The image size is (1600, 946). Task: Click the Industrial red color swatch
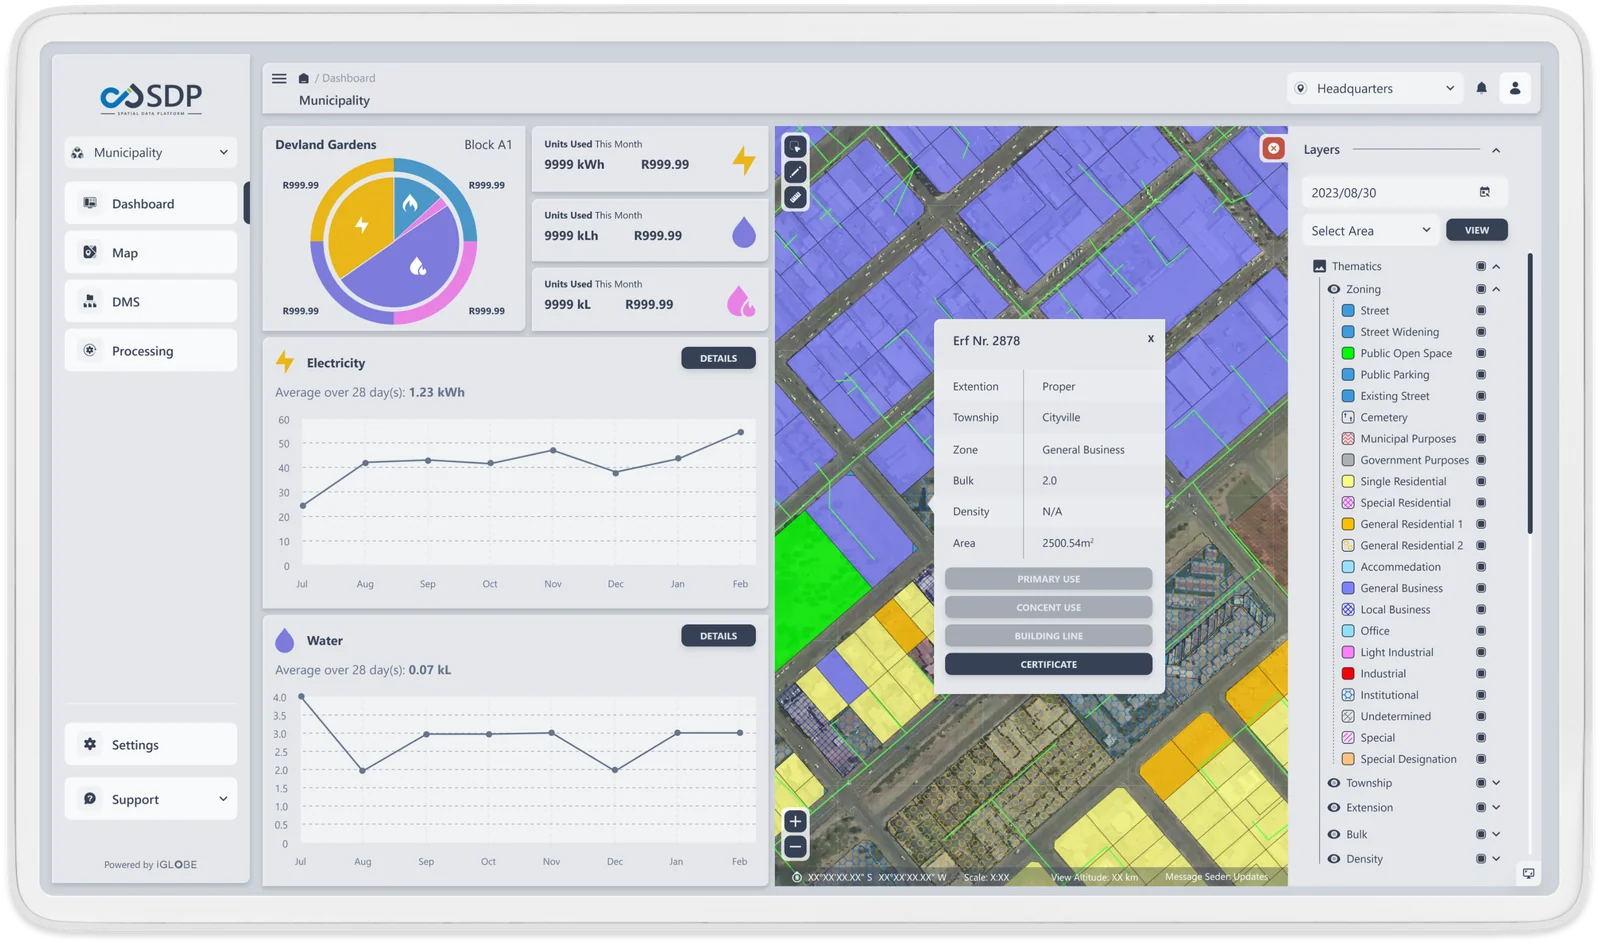[x=1348, y=674]
